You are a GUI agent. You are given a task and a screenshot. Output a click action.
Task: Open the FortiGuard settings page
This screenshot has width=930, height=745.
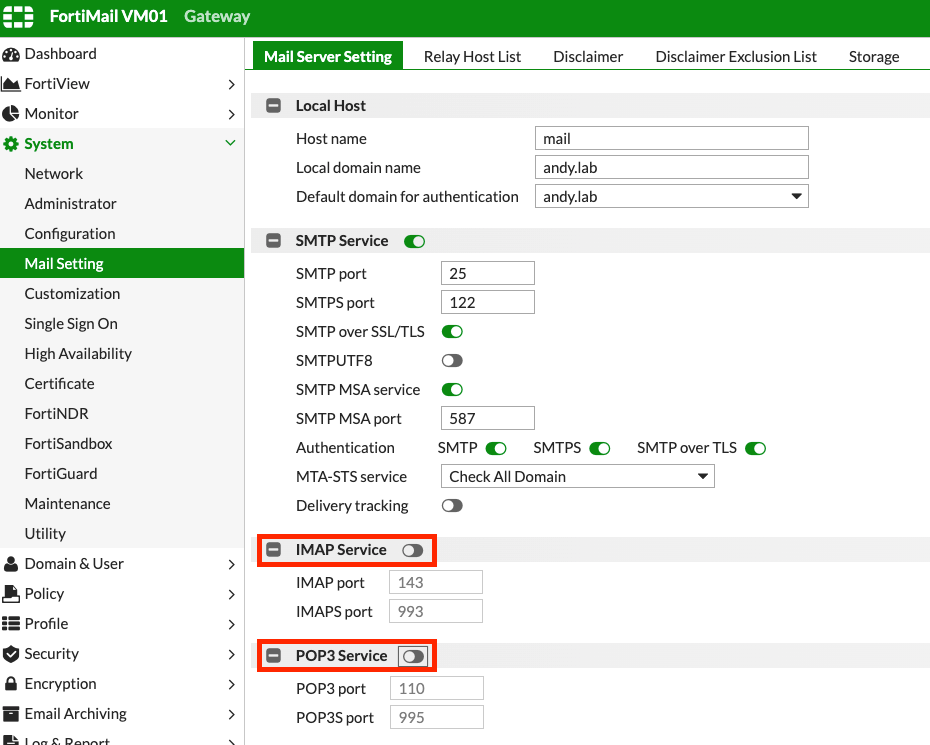(x=64, y=473)
